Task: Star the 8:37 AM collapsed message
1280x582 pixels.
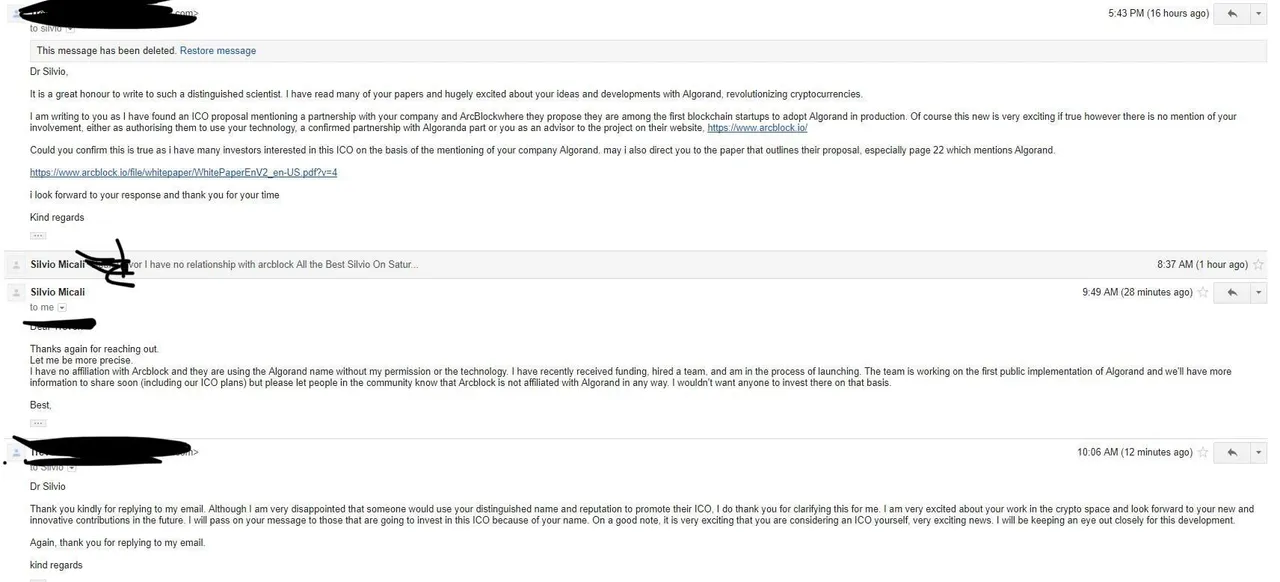Action: (x=1258, y=265)
